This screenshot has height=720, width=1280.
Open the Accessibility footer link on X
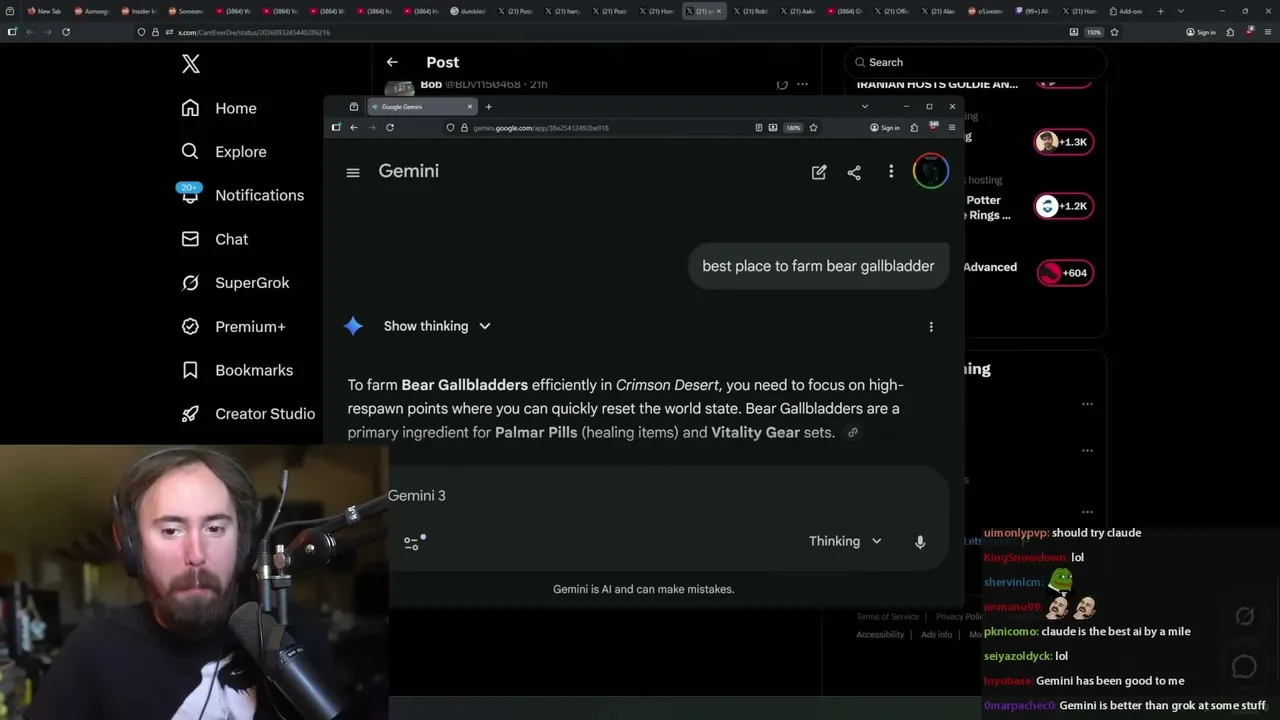click(880, 635)
